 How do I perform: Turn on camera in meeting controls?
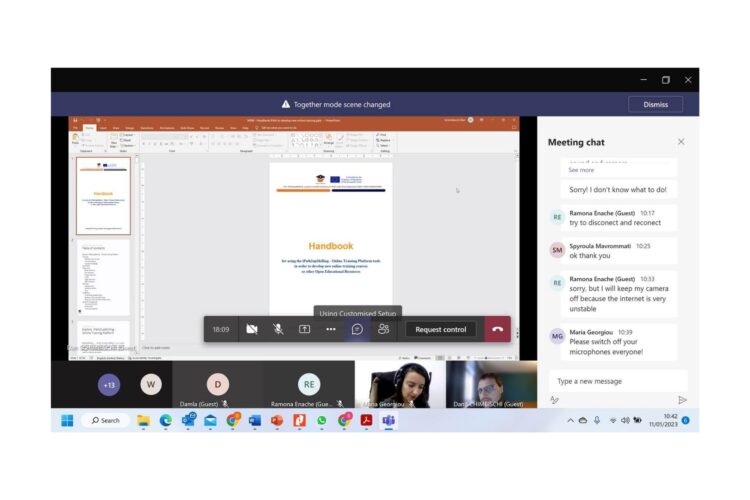(x=252, y=329)
